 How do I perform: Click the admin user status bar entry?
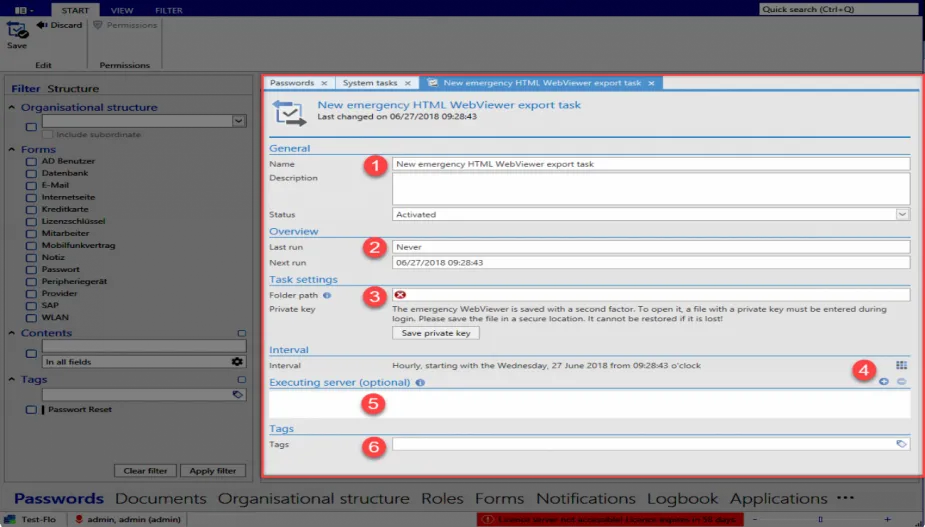[129, 519]
